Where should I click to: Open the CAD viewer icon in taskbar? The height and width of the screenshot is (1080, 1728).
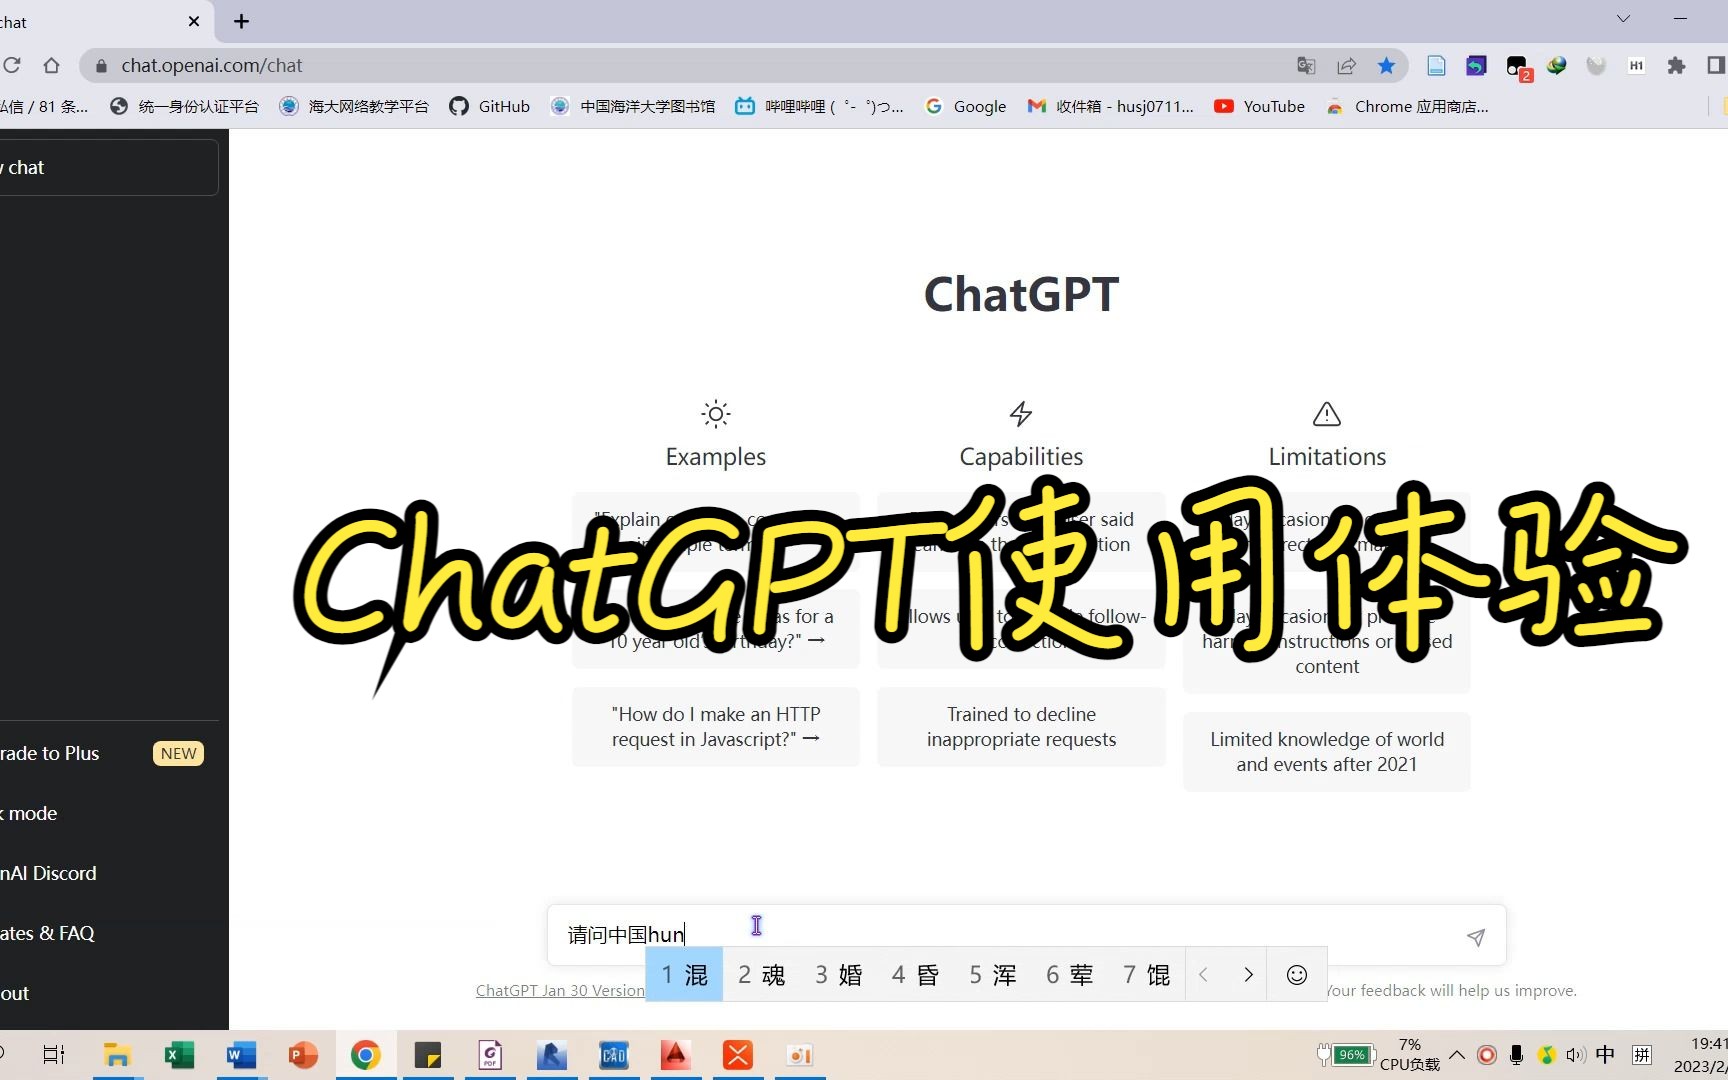point(613,1055)
